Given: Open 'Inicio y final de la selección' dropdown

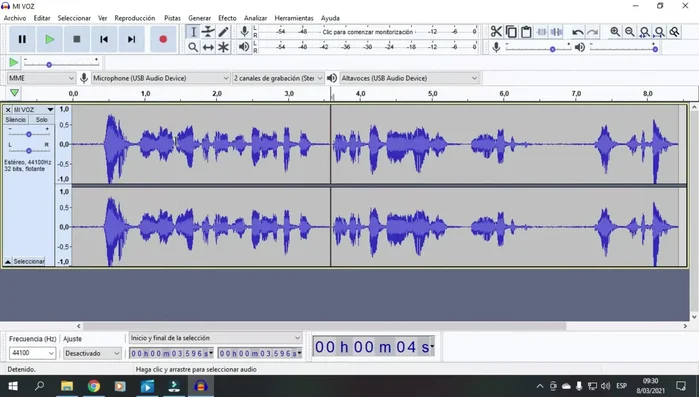Looking at the screenshot, I should click(x=216, y=338).
